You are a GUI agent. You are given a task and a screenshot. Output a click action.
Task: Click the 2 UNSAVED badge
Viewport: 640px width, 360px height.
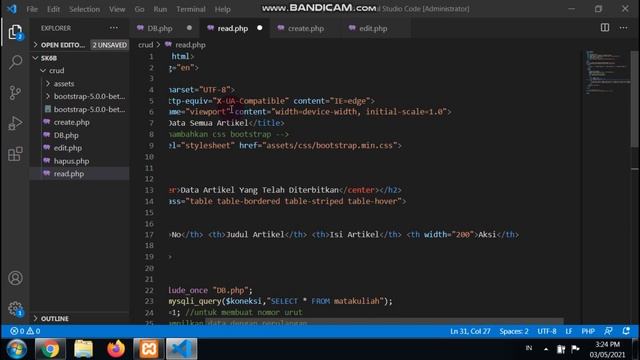click(x=109, y=45)
